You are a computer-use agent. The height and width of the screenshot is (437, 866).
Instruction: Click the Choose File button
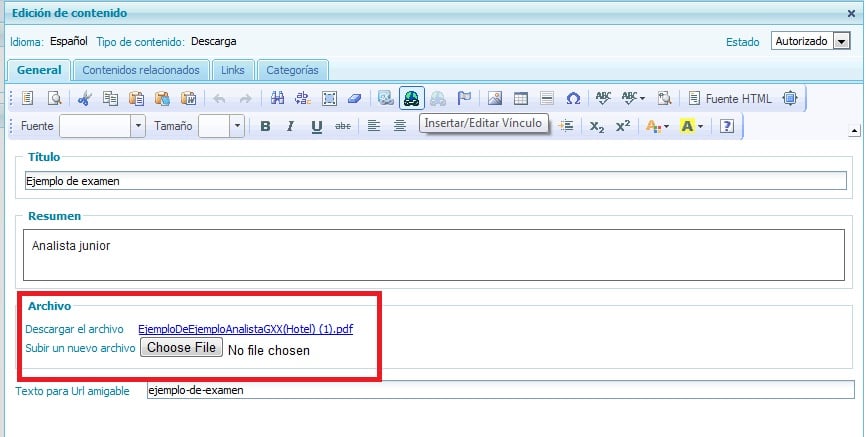tap(180, 348)
